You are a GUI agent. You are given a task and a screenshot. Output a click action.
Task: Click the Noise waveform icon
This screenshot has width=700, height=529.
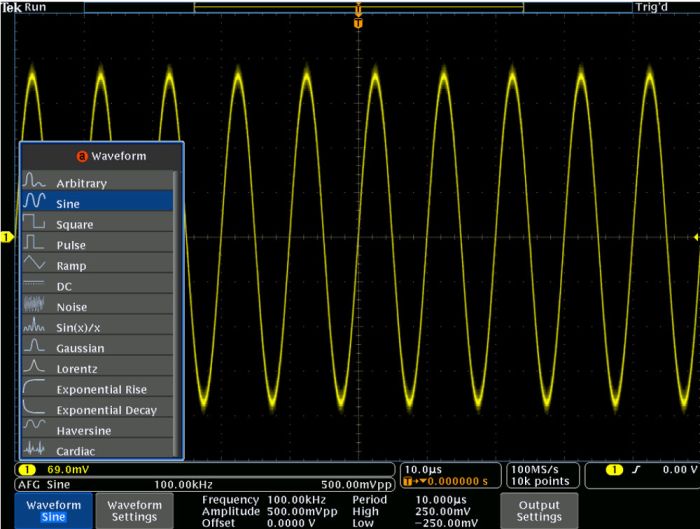point(34,304)
